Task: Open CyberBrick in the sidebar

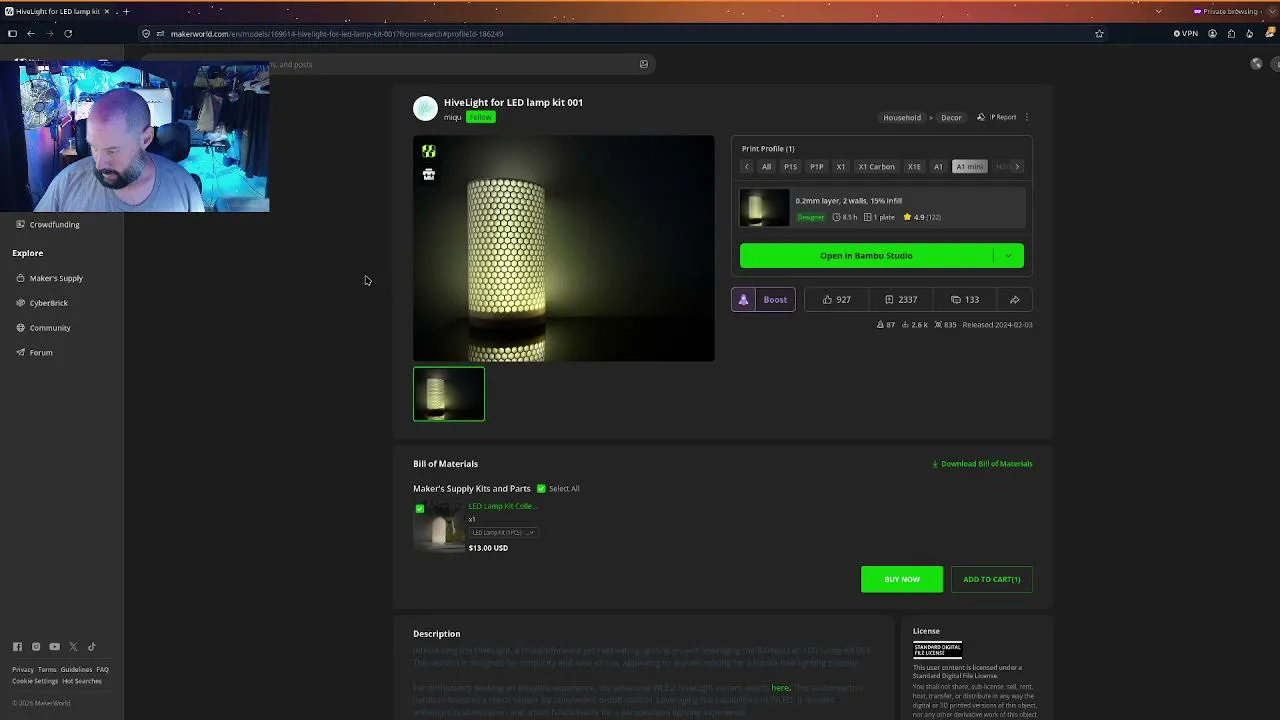Action: [48, 303]
